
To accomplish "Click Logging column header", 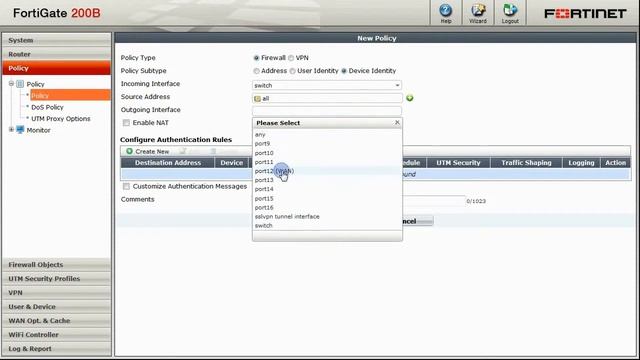I will pos(581,163).
